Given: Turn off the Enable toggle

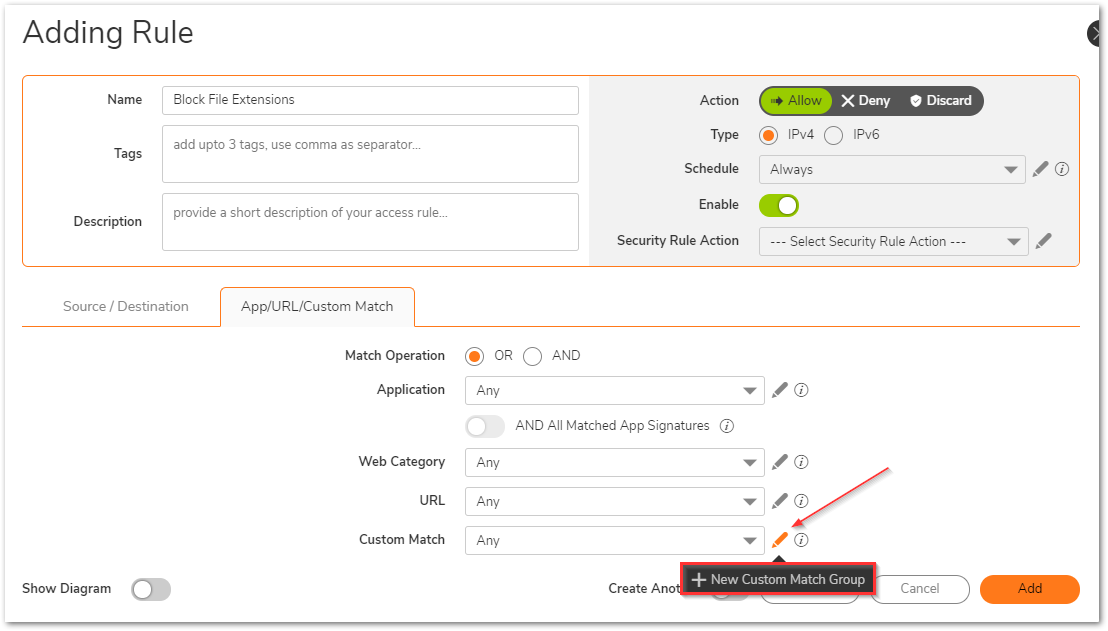Looking at the screenshot, I should [x=779, y=205].
